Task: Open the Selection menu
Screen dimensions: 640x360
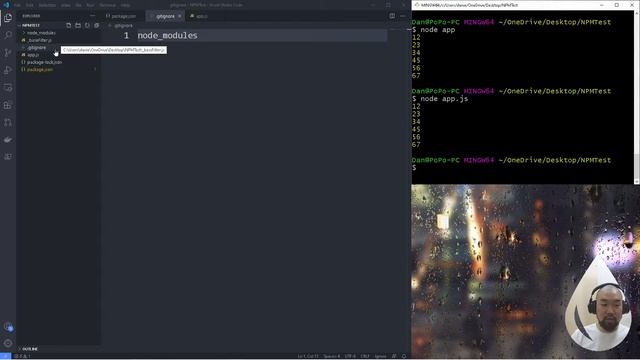Action: coord(47,5)
